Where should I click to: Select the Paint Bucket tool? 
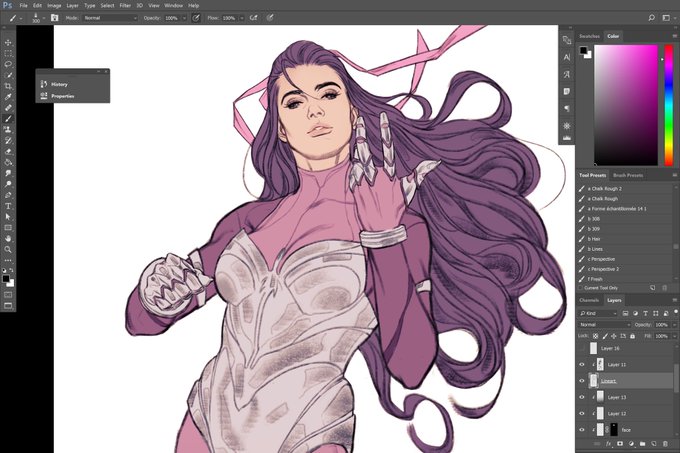8,162
